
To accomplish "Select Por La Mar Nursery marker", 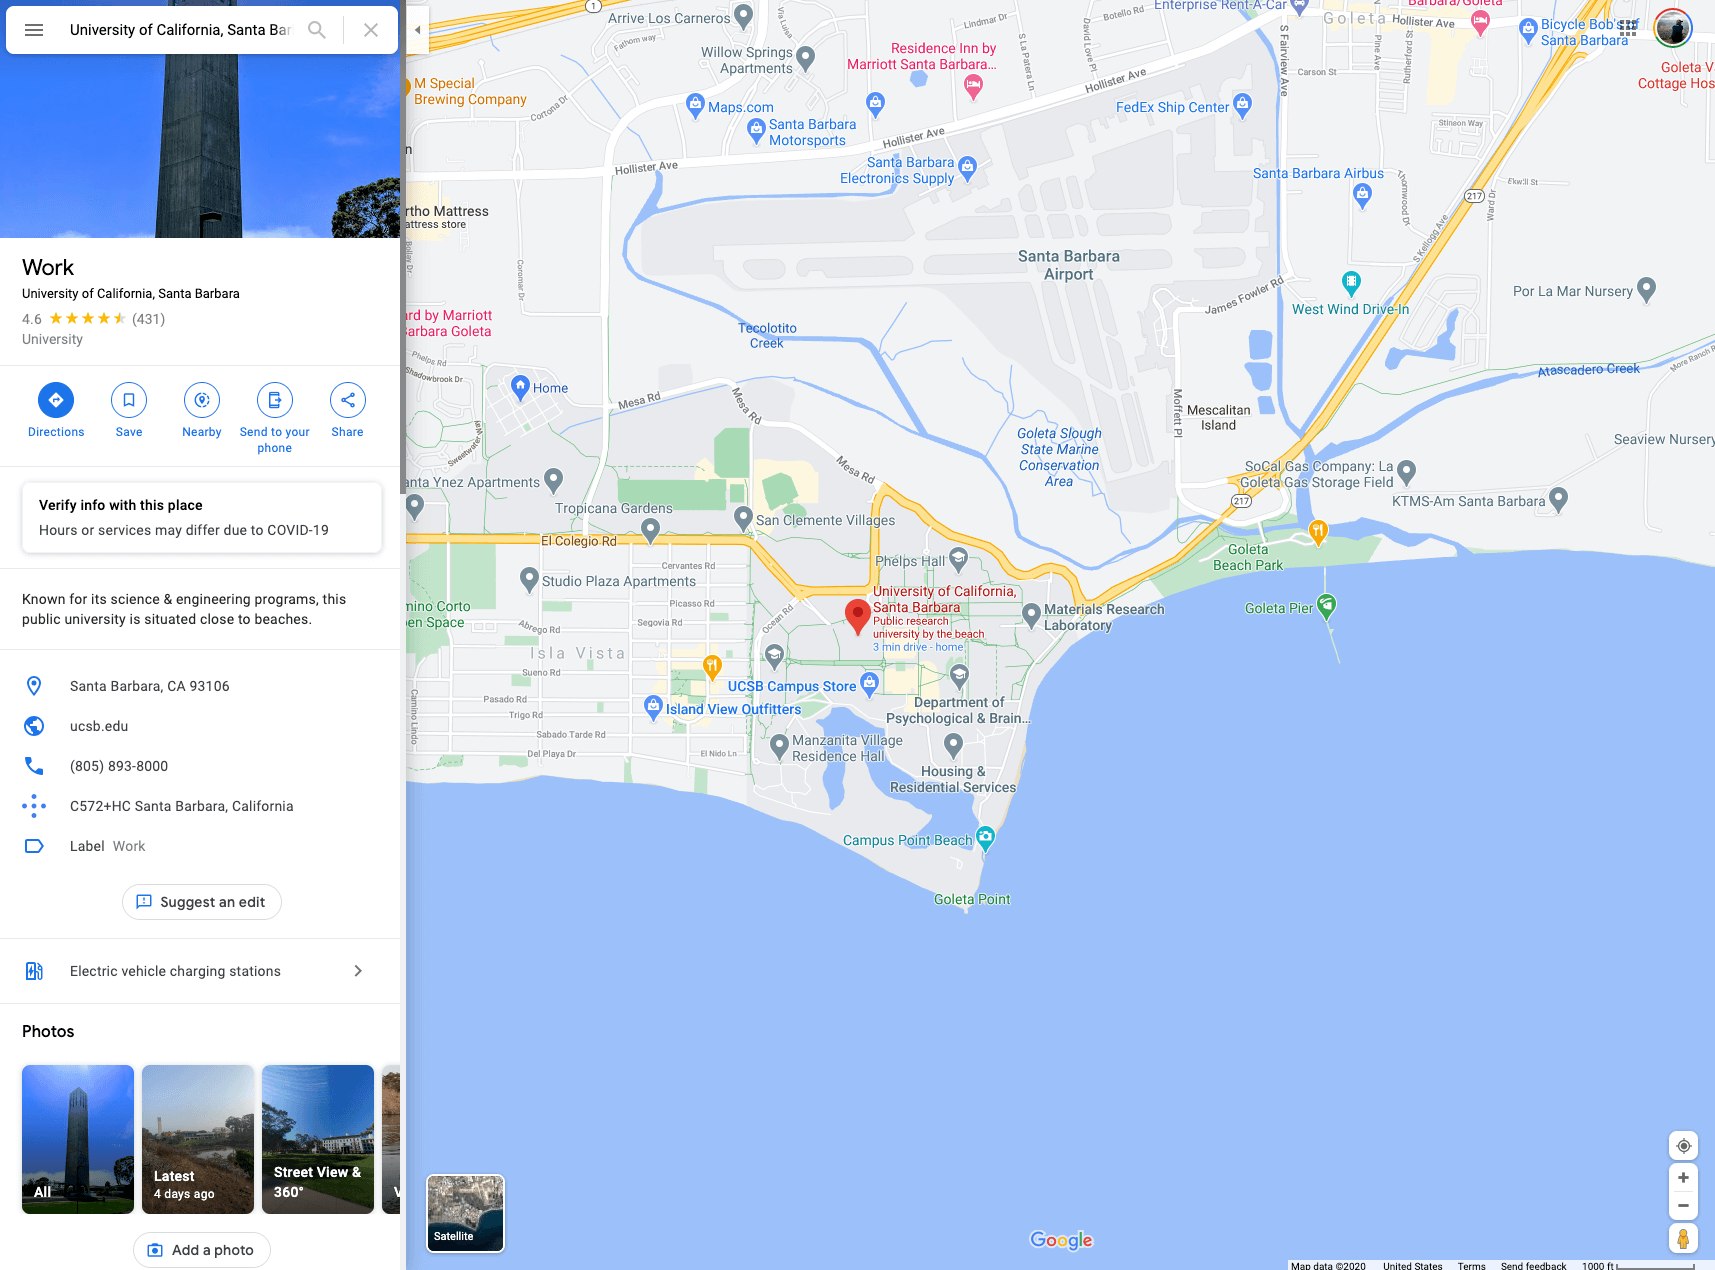I will coord(1646,290).
